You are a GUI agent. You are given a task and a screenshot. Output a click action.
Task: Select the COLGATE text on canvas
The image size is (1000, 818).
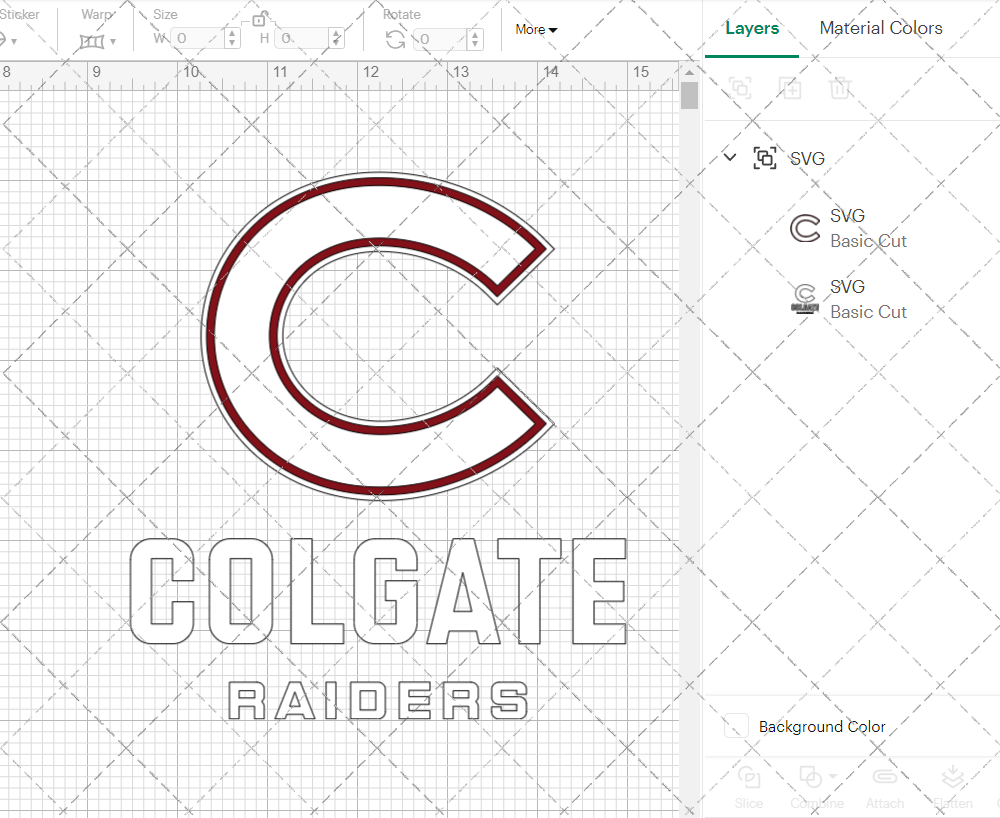[378, 591]
